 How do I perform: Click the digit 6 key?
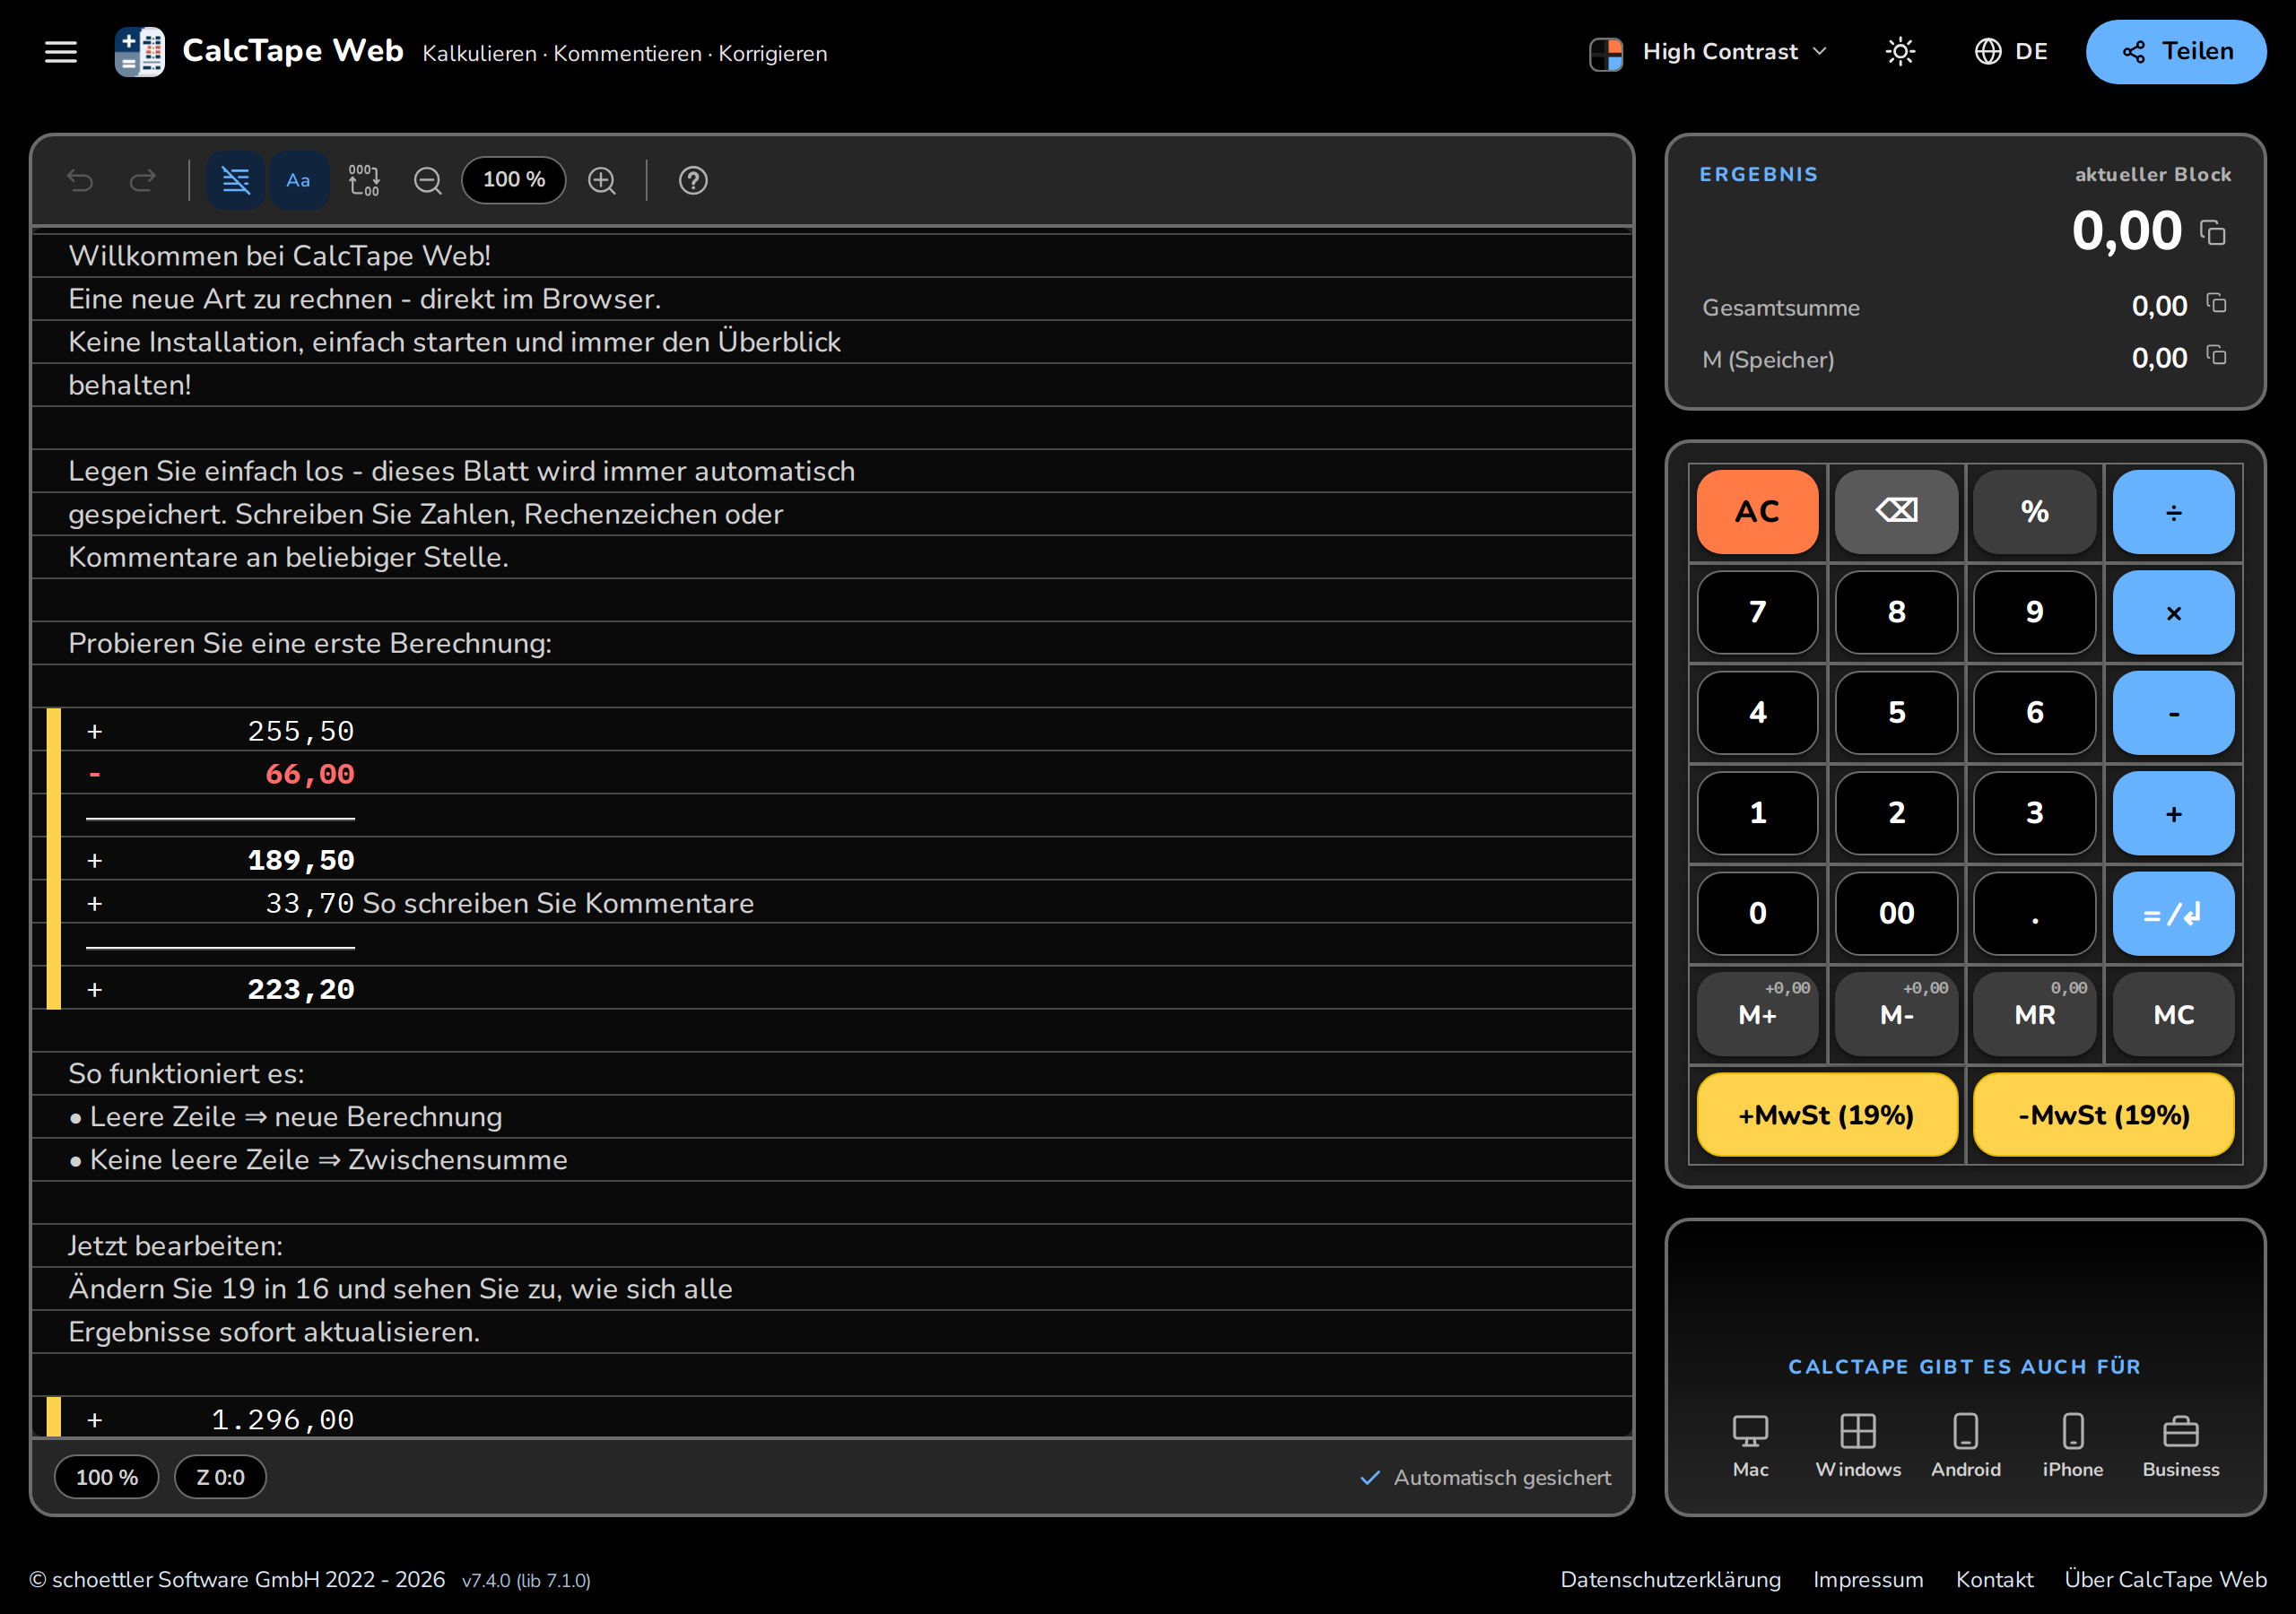click(2035, 712)
